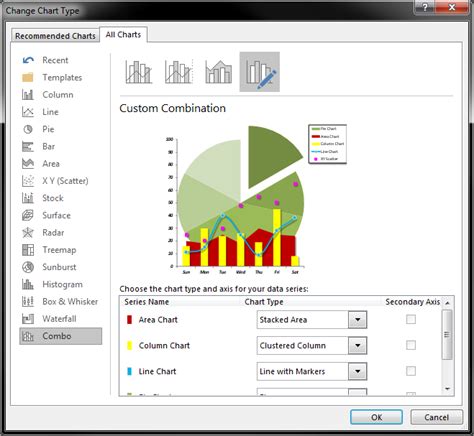Select the Surface chart category icon
Image resolution: width=474 pixels, height=436 pixels.
(x=28, y=215)
